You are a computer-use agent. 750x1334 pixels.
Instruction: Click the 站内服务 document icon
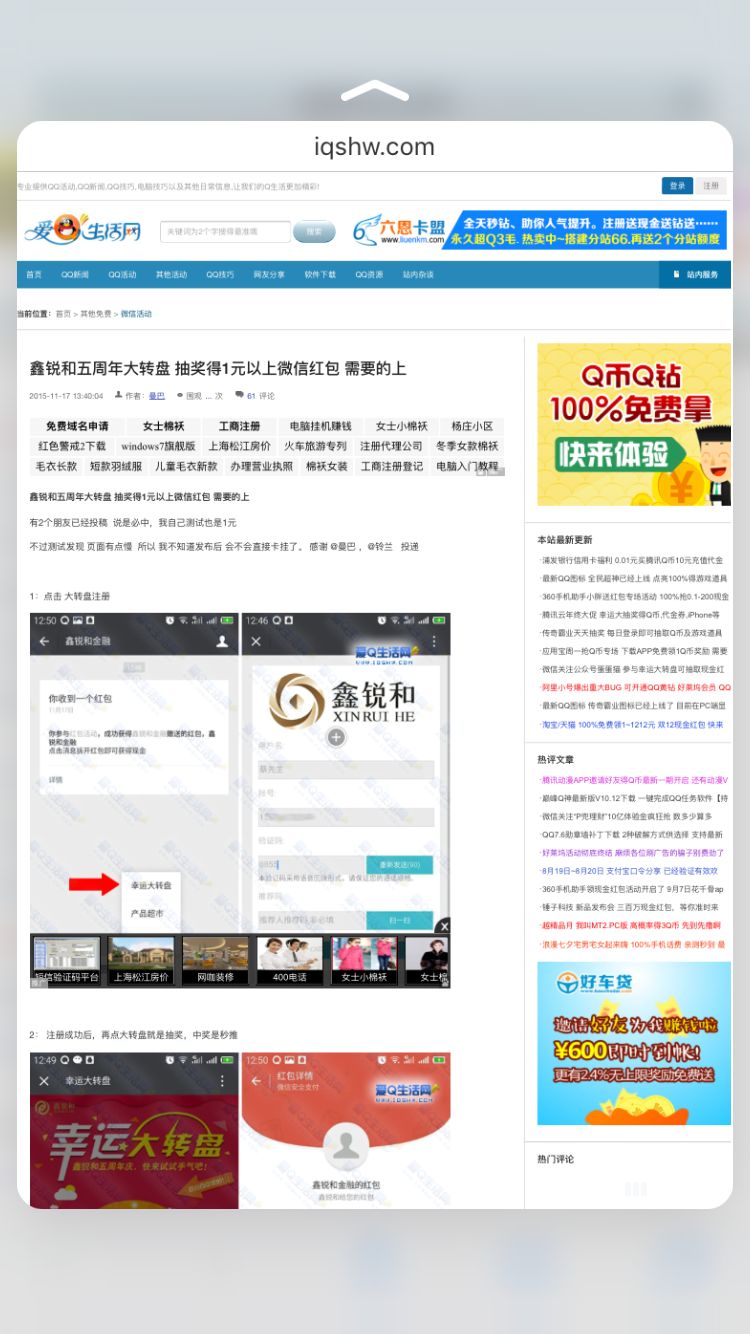[x=677, y=274]
